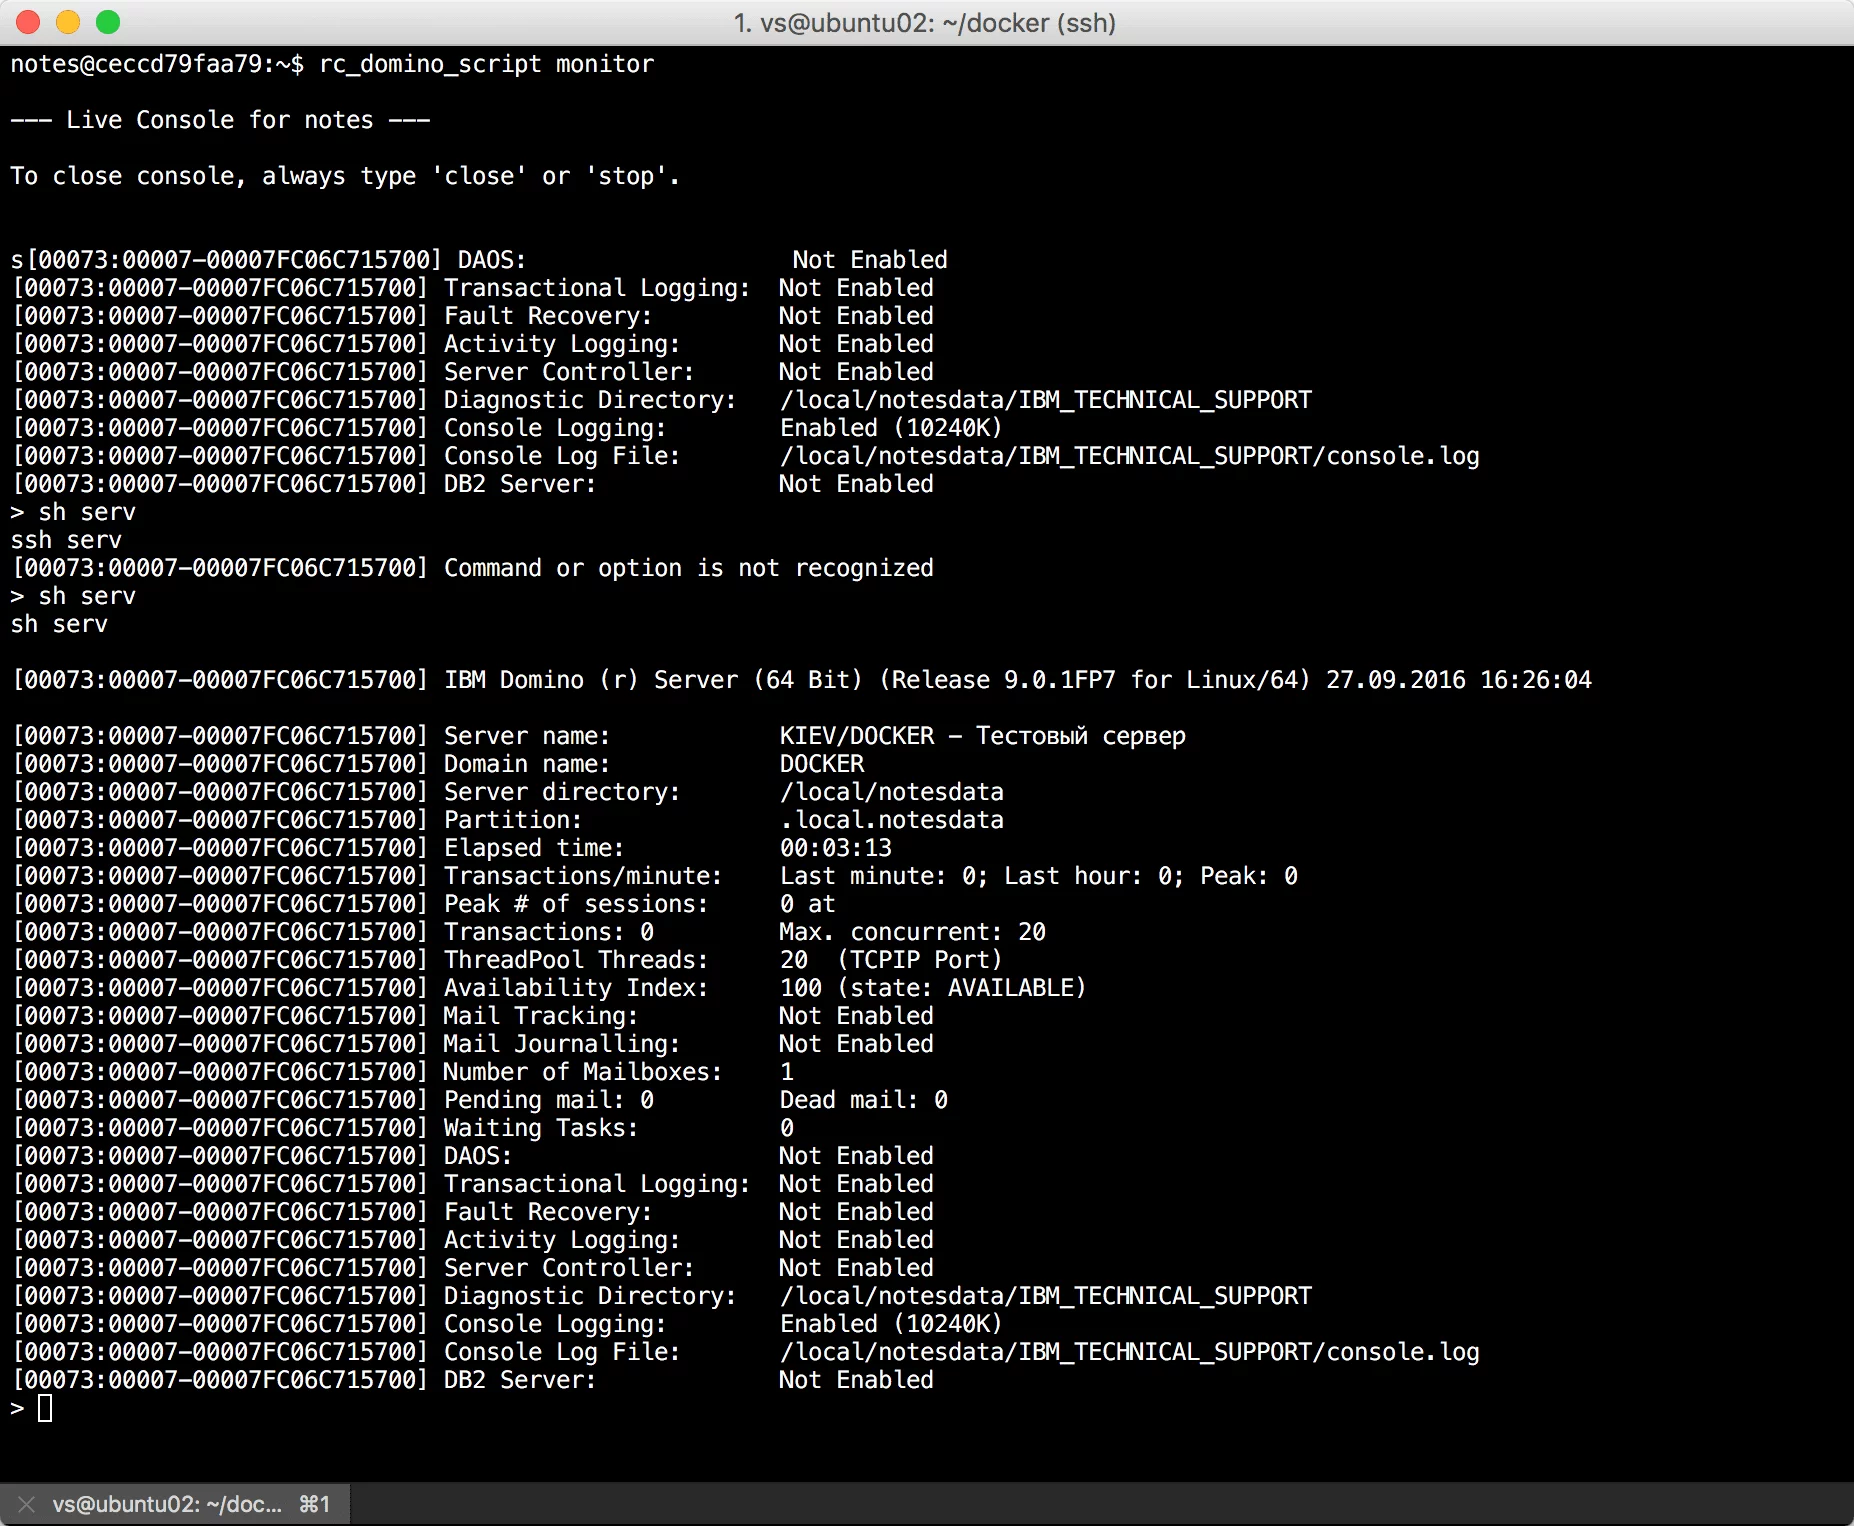The image size is (1854, 1526).
Task: Click the green full-screen traffic light
Action: tap(106, 20)
